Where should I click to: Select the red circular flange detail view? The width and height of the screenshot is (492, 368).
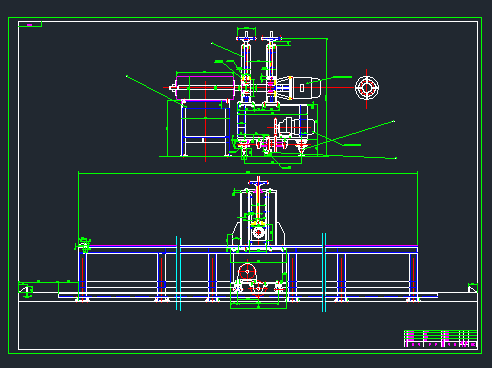[x=367, y=88]
